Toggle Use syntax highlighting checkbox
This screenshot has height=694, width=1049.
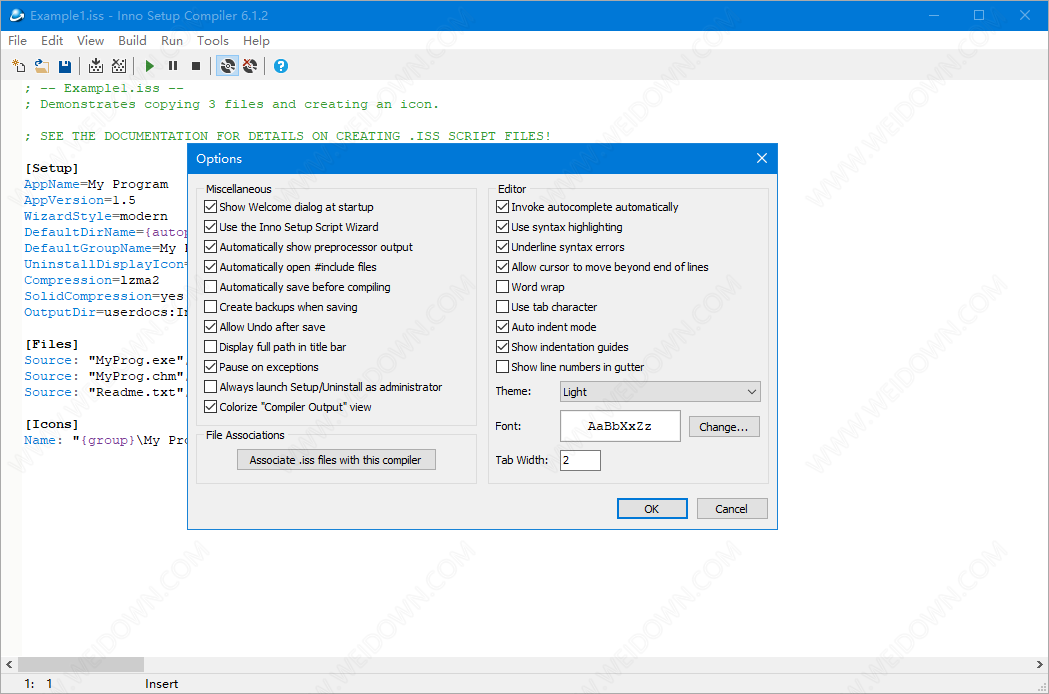tap(502, 227)
